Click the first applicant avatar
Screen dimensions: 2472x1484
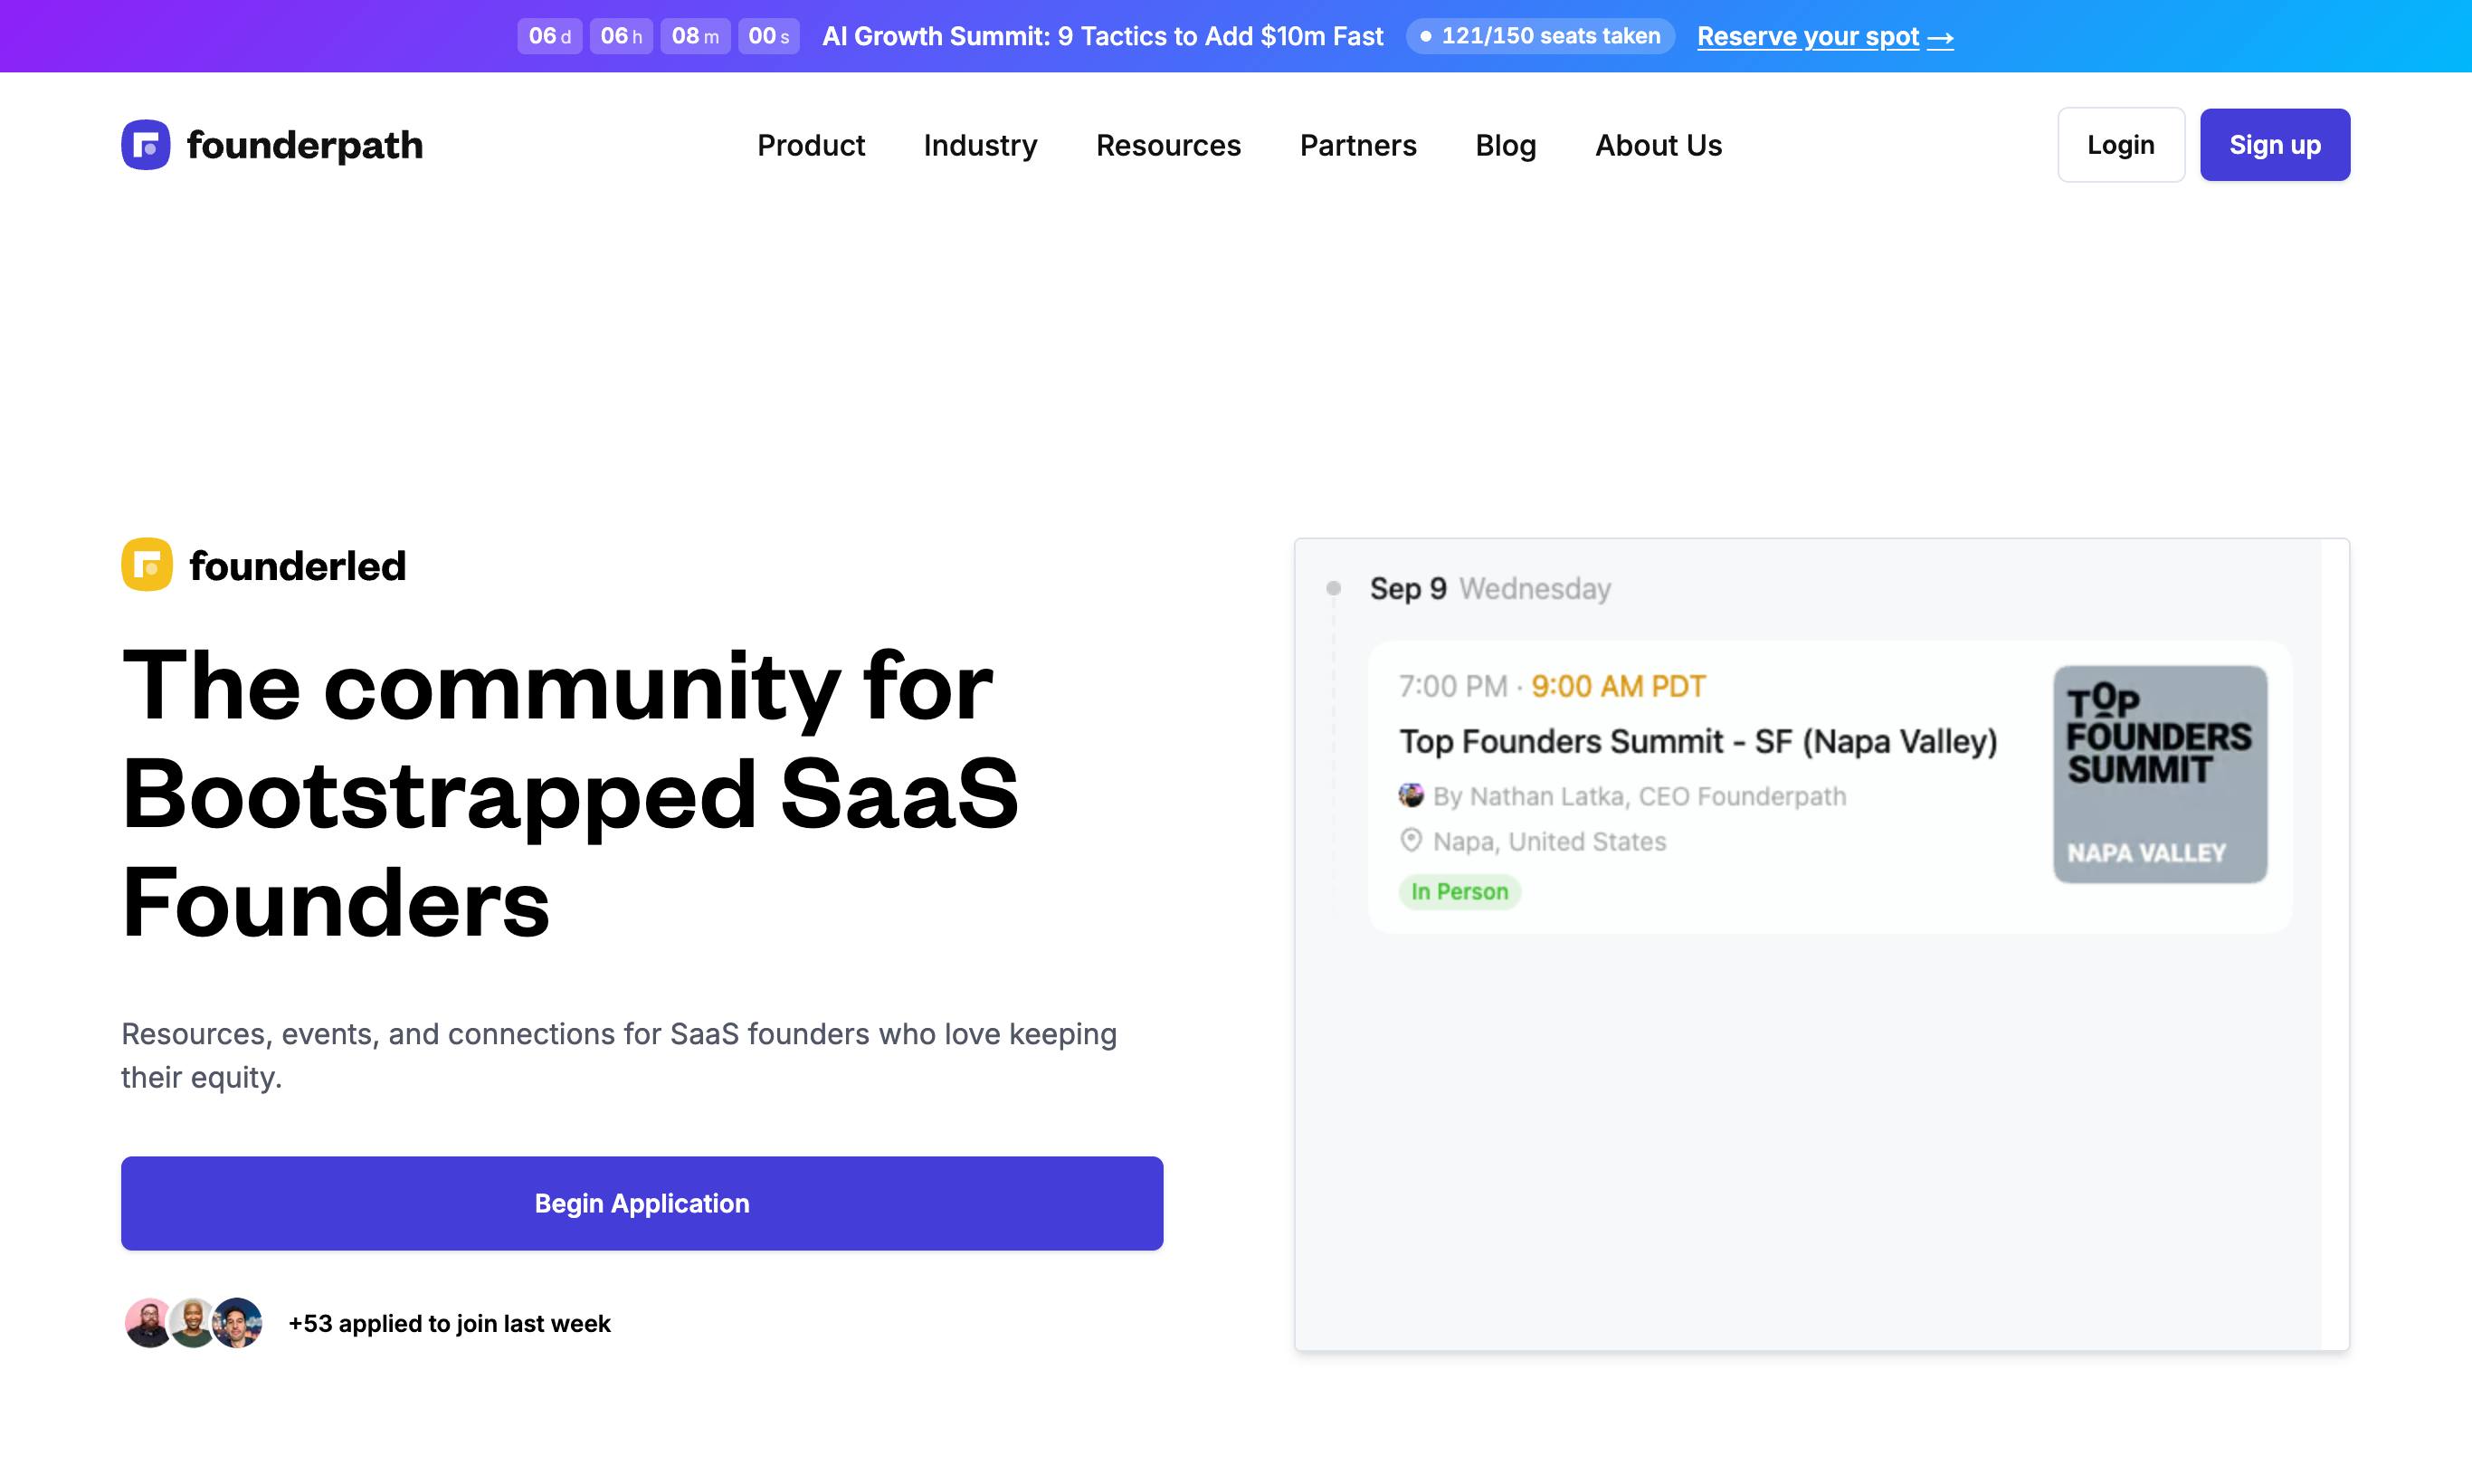(x=149, y=1323)
